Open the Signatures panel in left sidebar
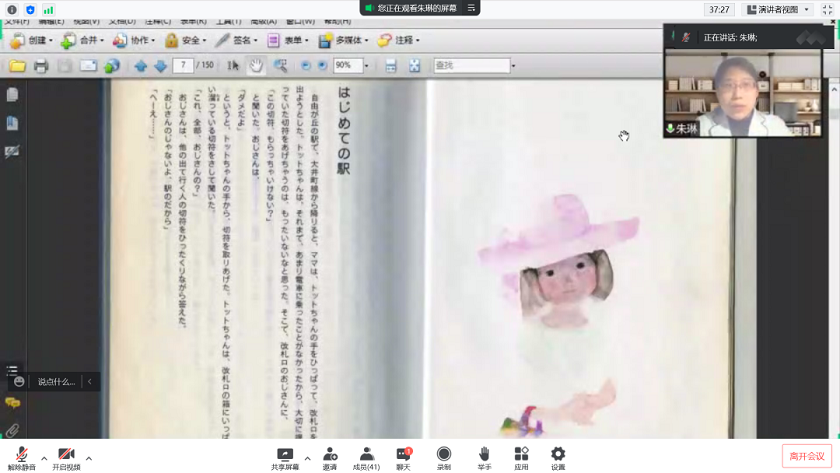Viewport: 840px width, 473px height. tap(12, 152)
